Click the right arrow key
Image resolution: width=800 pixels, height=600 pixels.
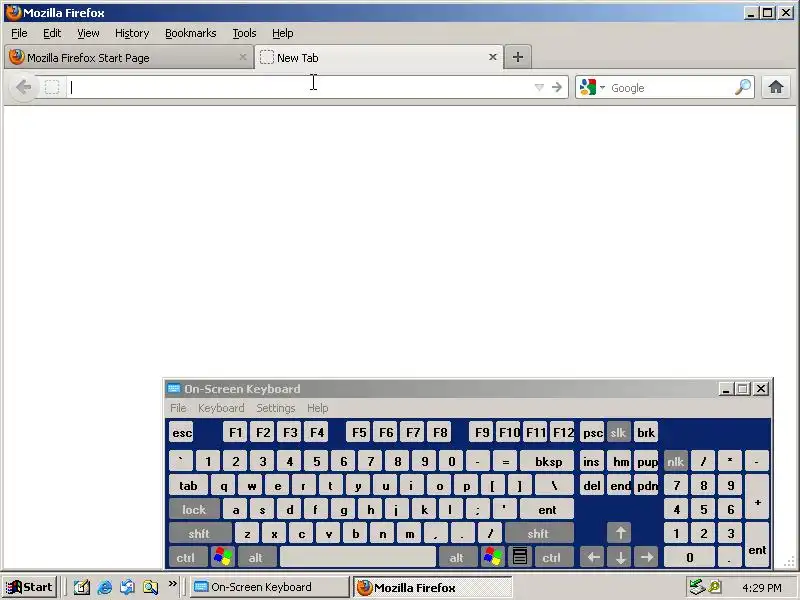coord(647,558)
